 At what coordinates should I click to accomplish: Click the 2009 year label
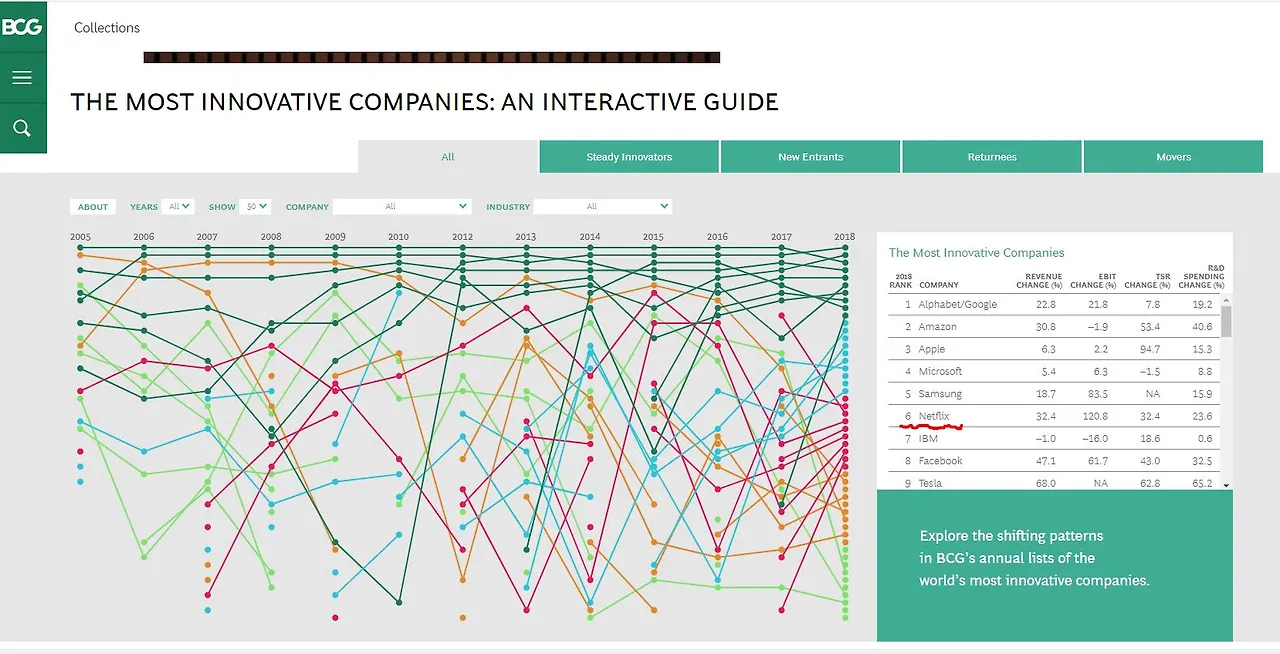point(335,237)
